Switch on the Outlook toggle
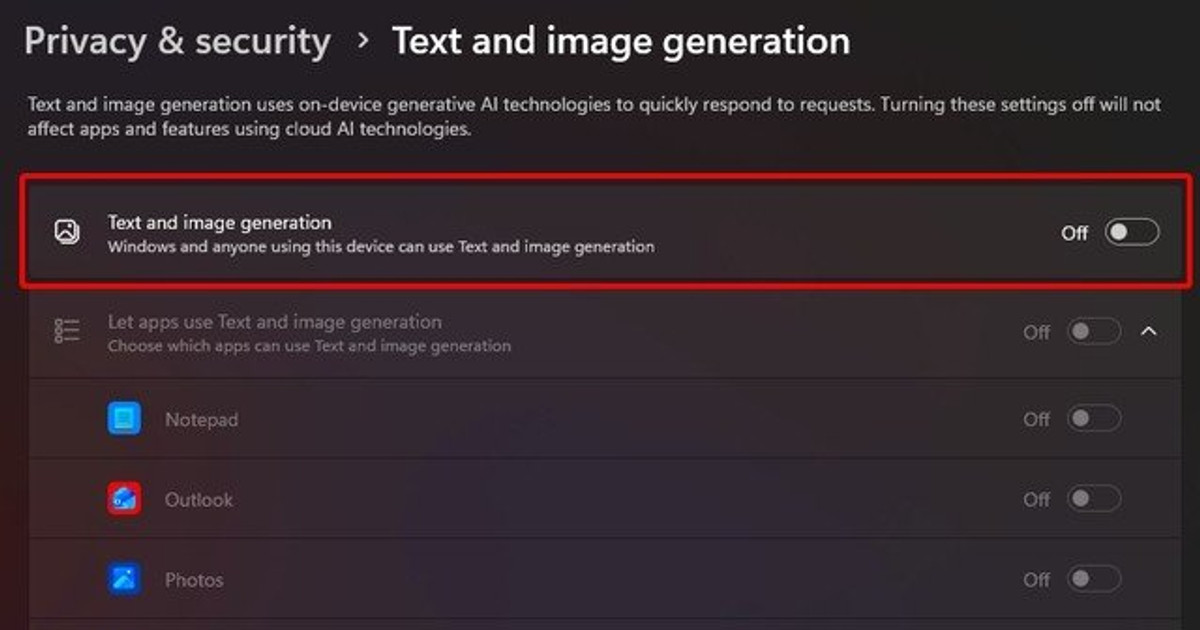Viewport: 1200px width, 630px height. point(1094,498)
